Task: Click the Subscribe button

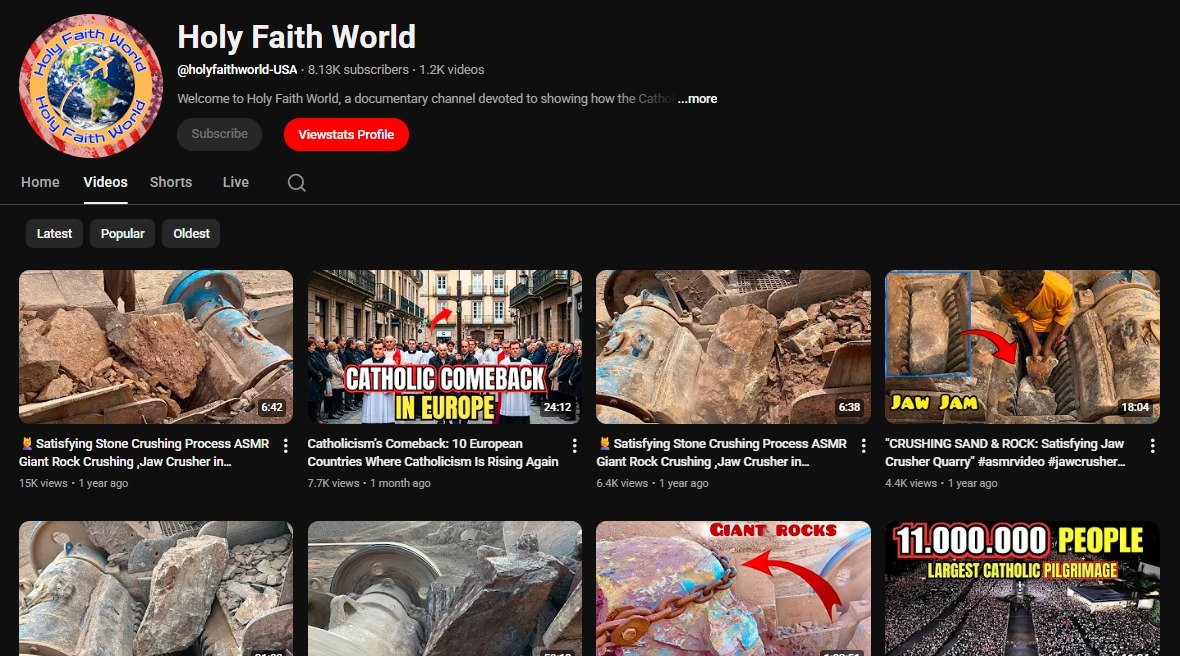Action: click(x=219, y=134)
